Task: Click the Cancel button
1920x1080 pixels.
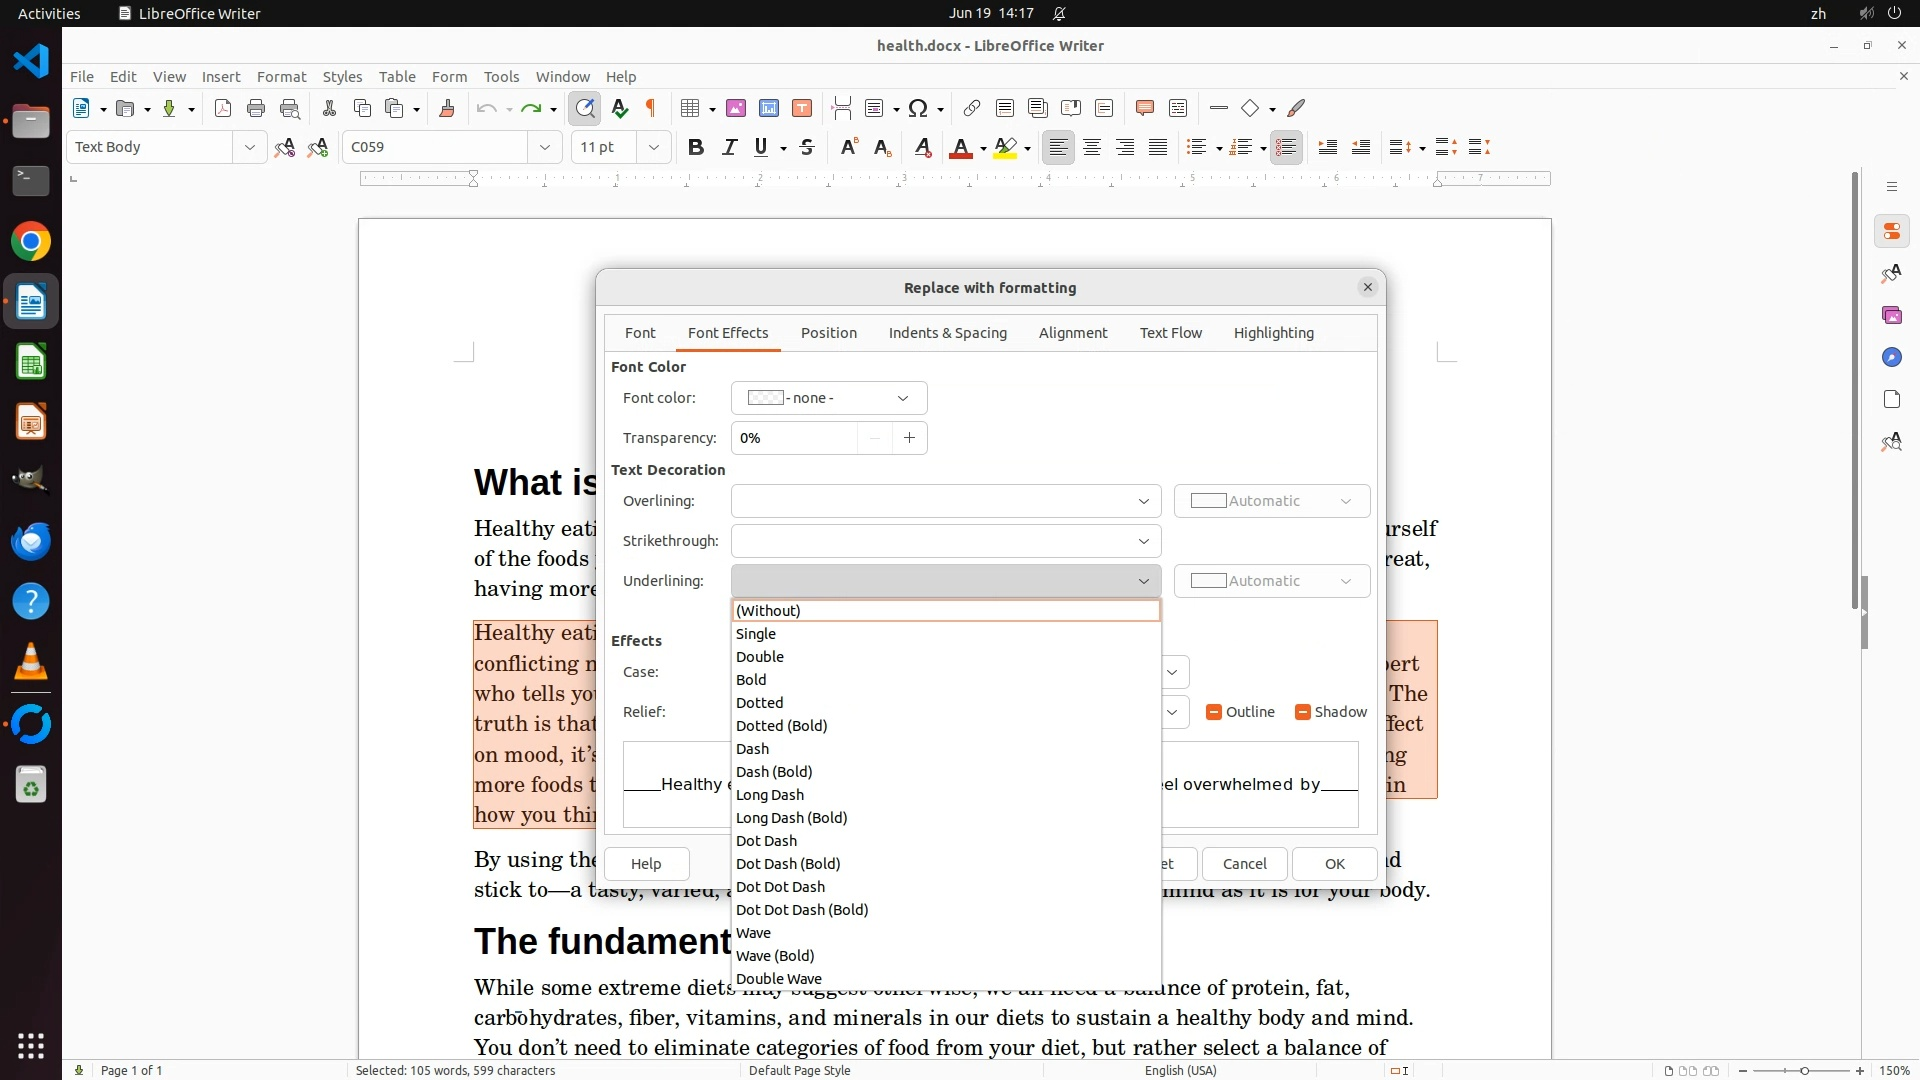Action: pyautogui.click(x=1244, y=864)
